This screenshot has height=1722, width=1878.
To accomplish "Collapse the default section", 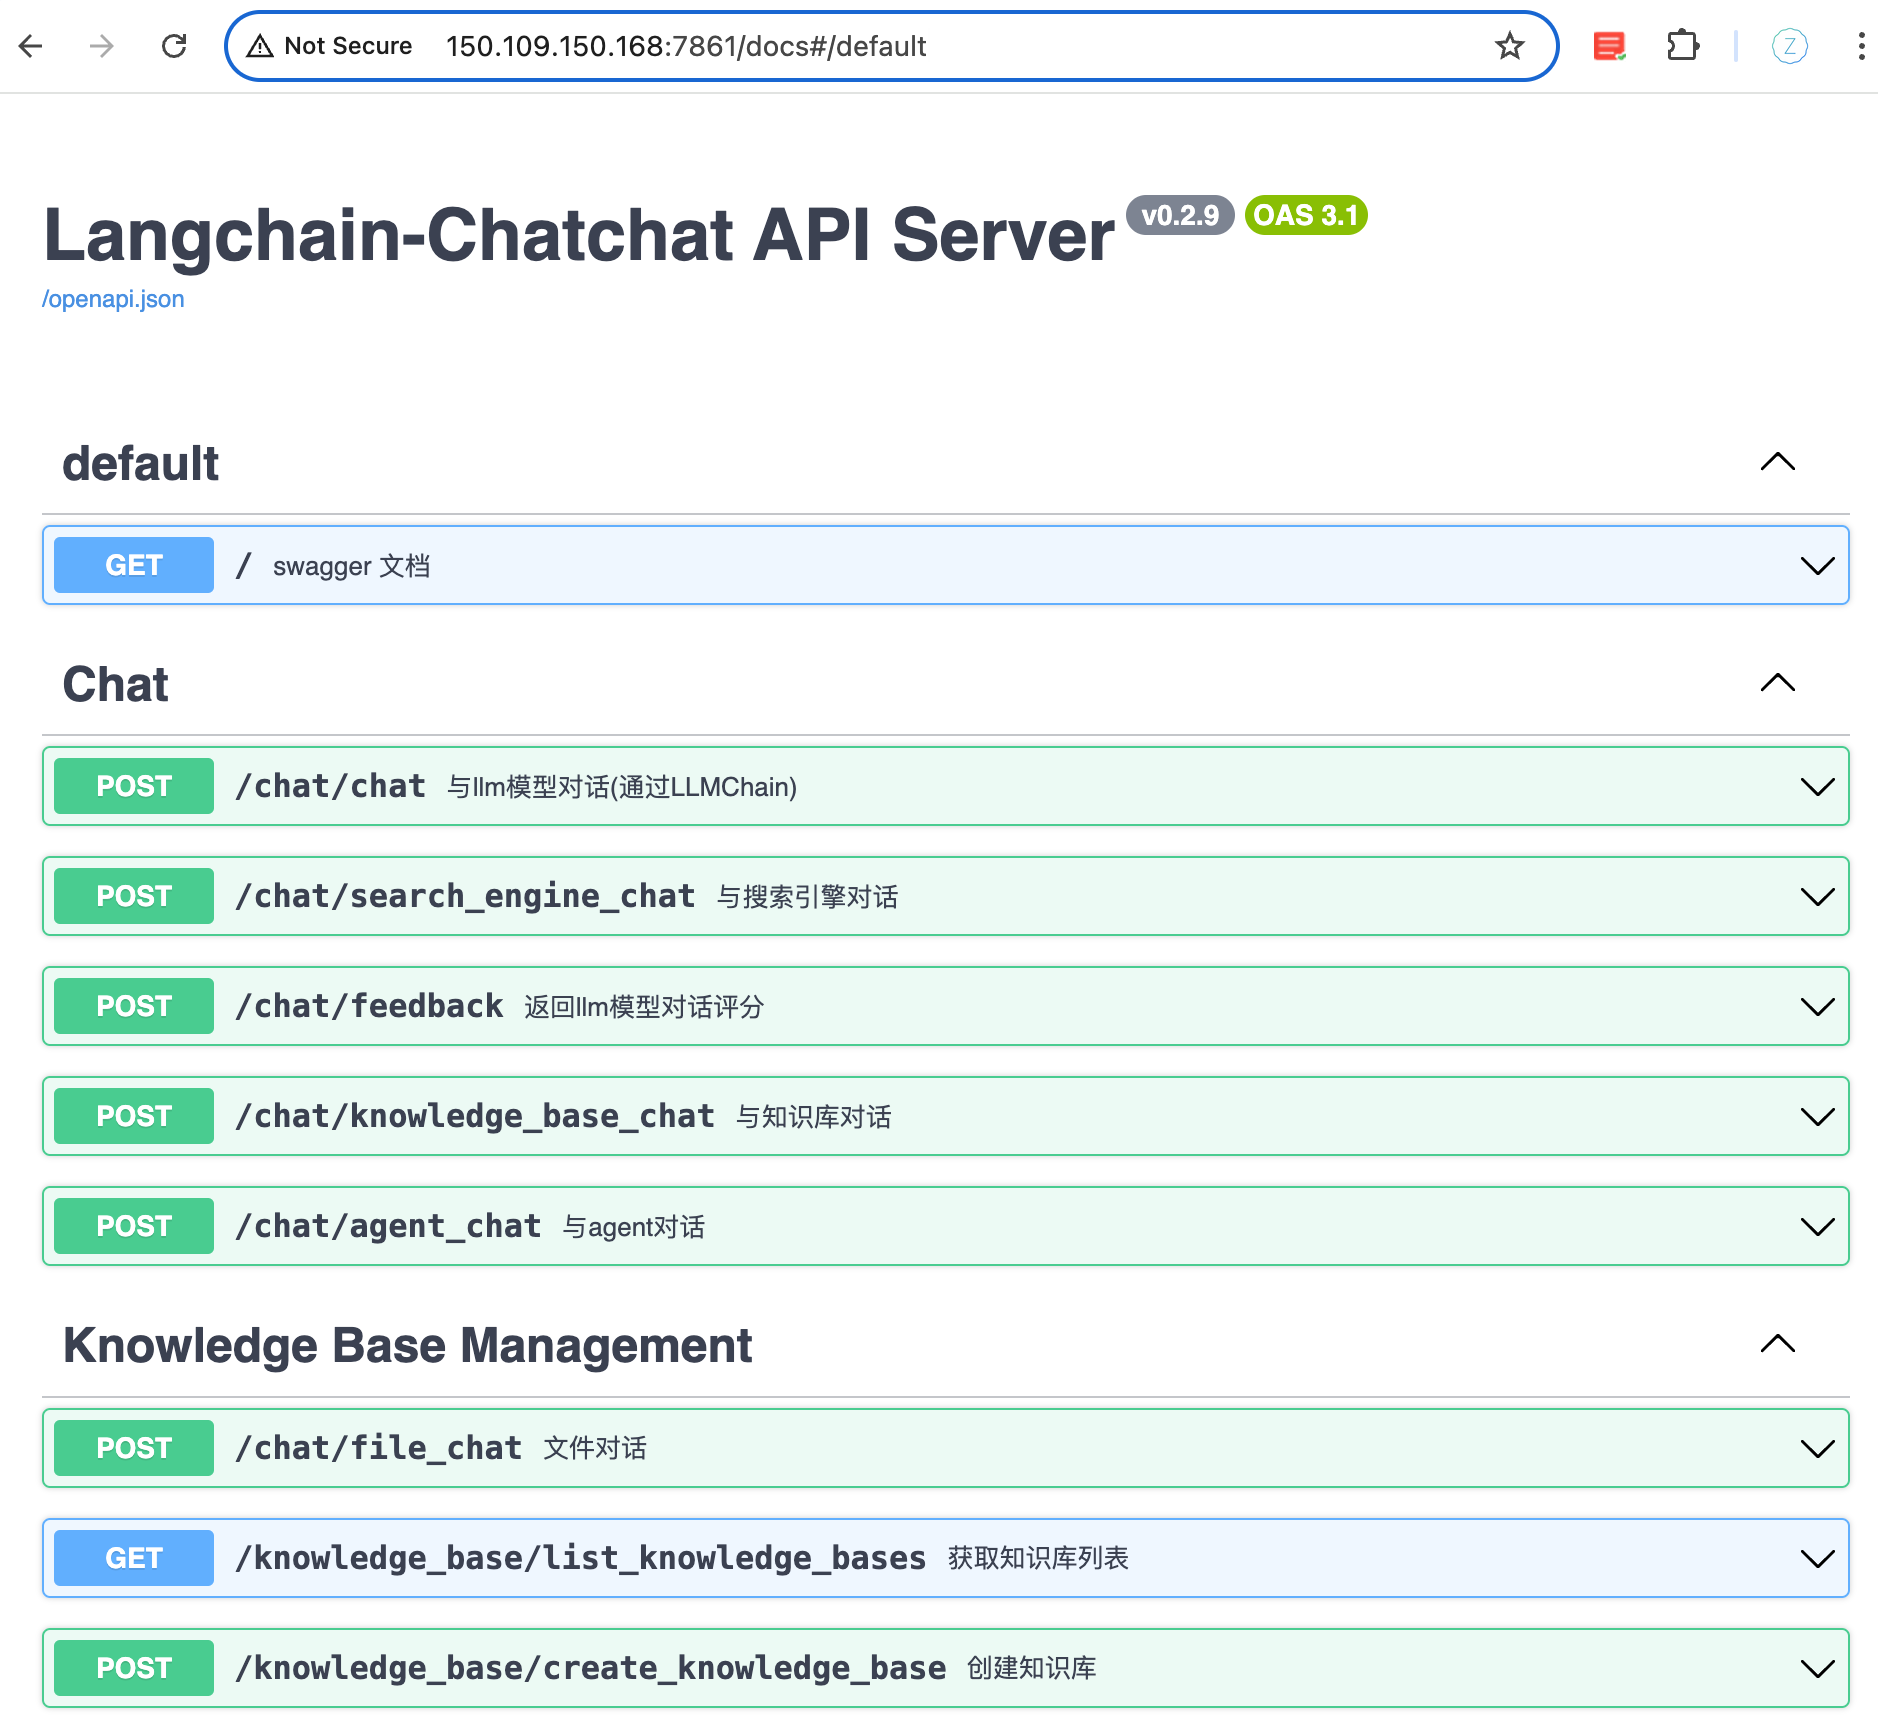I will pyautogui.click(x=1777, y=462).
